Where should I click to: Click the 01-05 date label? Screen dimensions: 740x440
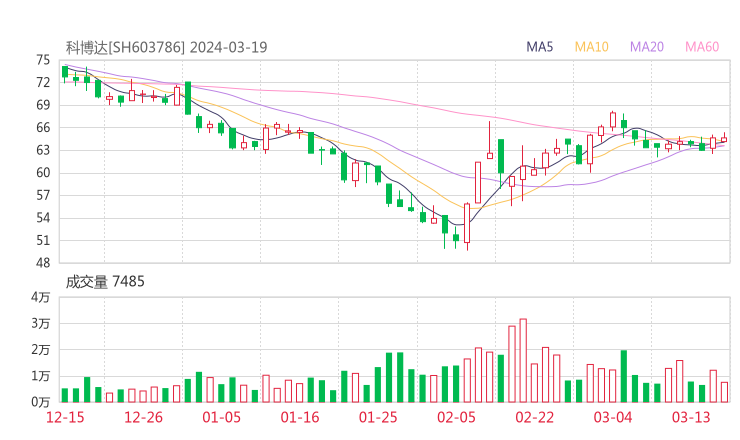coord(221,417)
